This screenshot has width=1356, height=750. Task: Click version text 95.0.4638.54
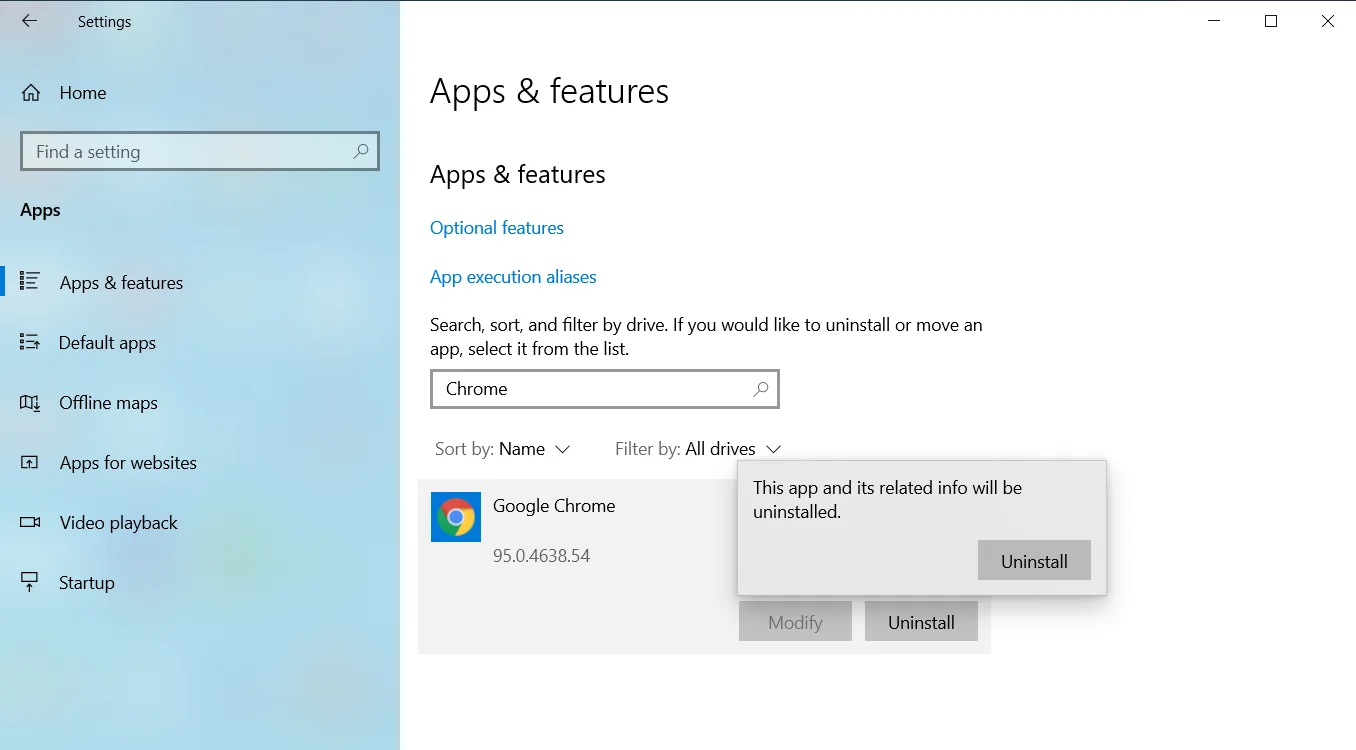tap(541, 556)
